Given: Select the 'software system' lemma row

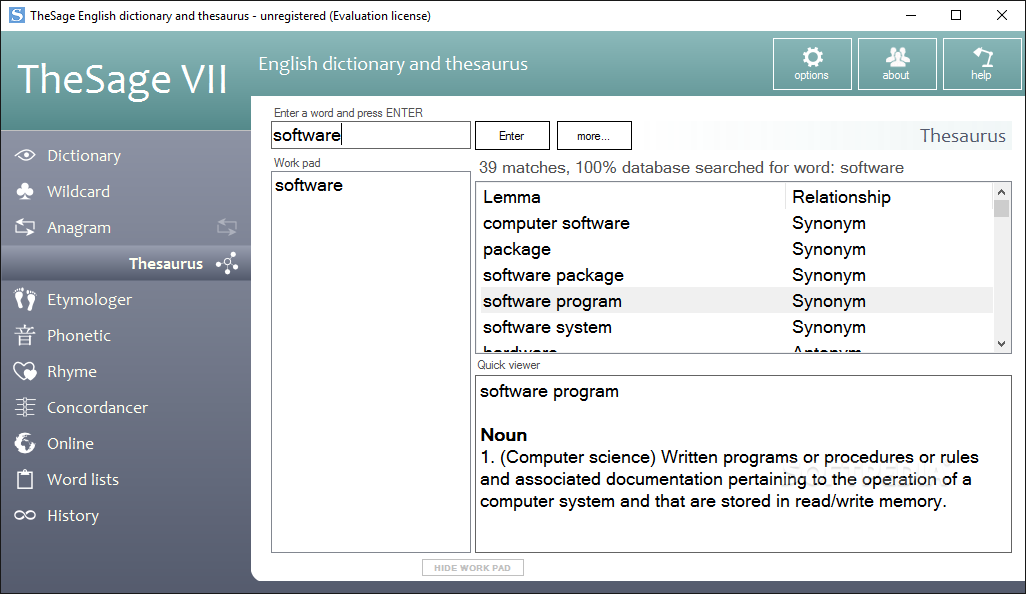Looking at the screenshot, I should [737, 327].
